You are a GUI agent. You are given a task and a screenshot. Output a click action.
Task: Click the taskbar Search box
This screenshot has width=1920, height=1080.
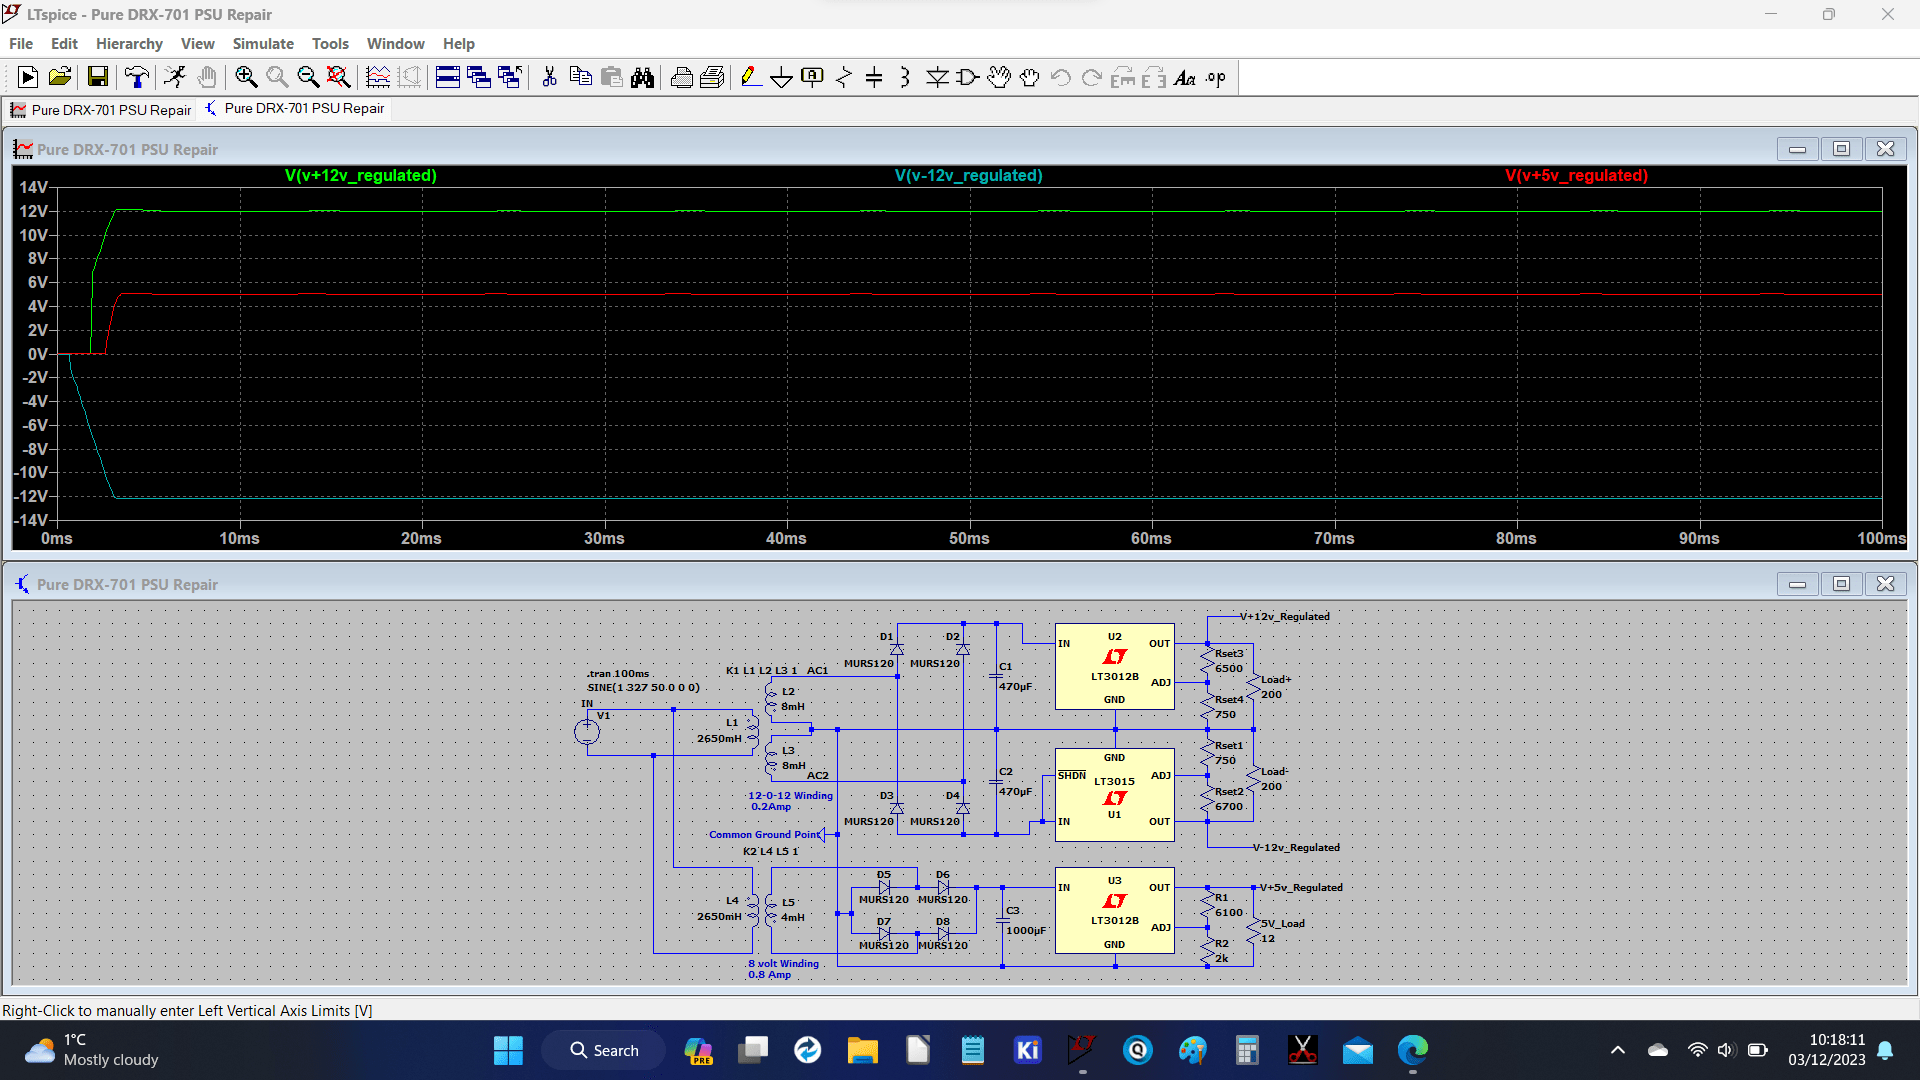pyautogui.click(x=604, y=1050)
